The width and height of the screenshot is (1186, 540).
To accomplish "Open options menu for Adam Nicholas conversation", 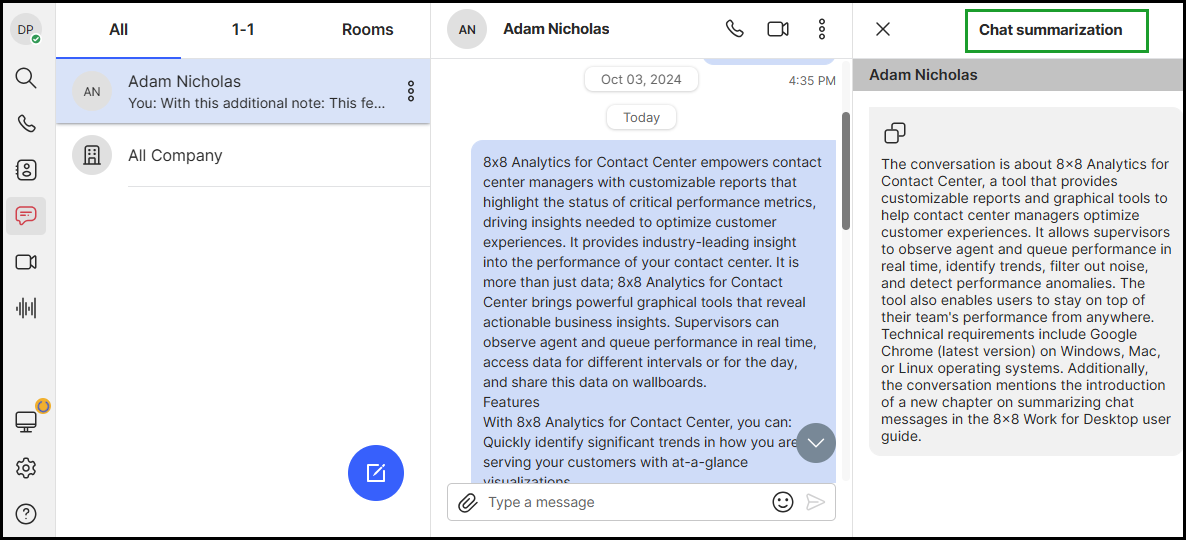I will tap(411, 91).
